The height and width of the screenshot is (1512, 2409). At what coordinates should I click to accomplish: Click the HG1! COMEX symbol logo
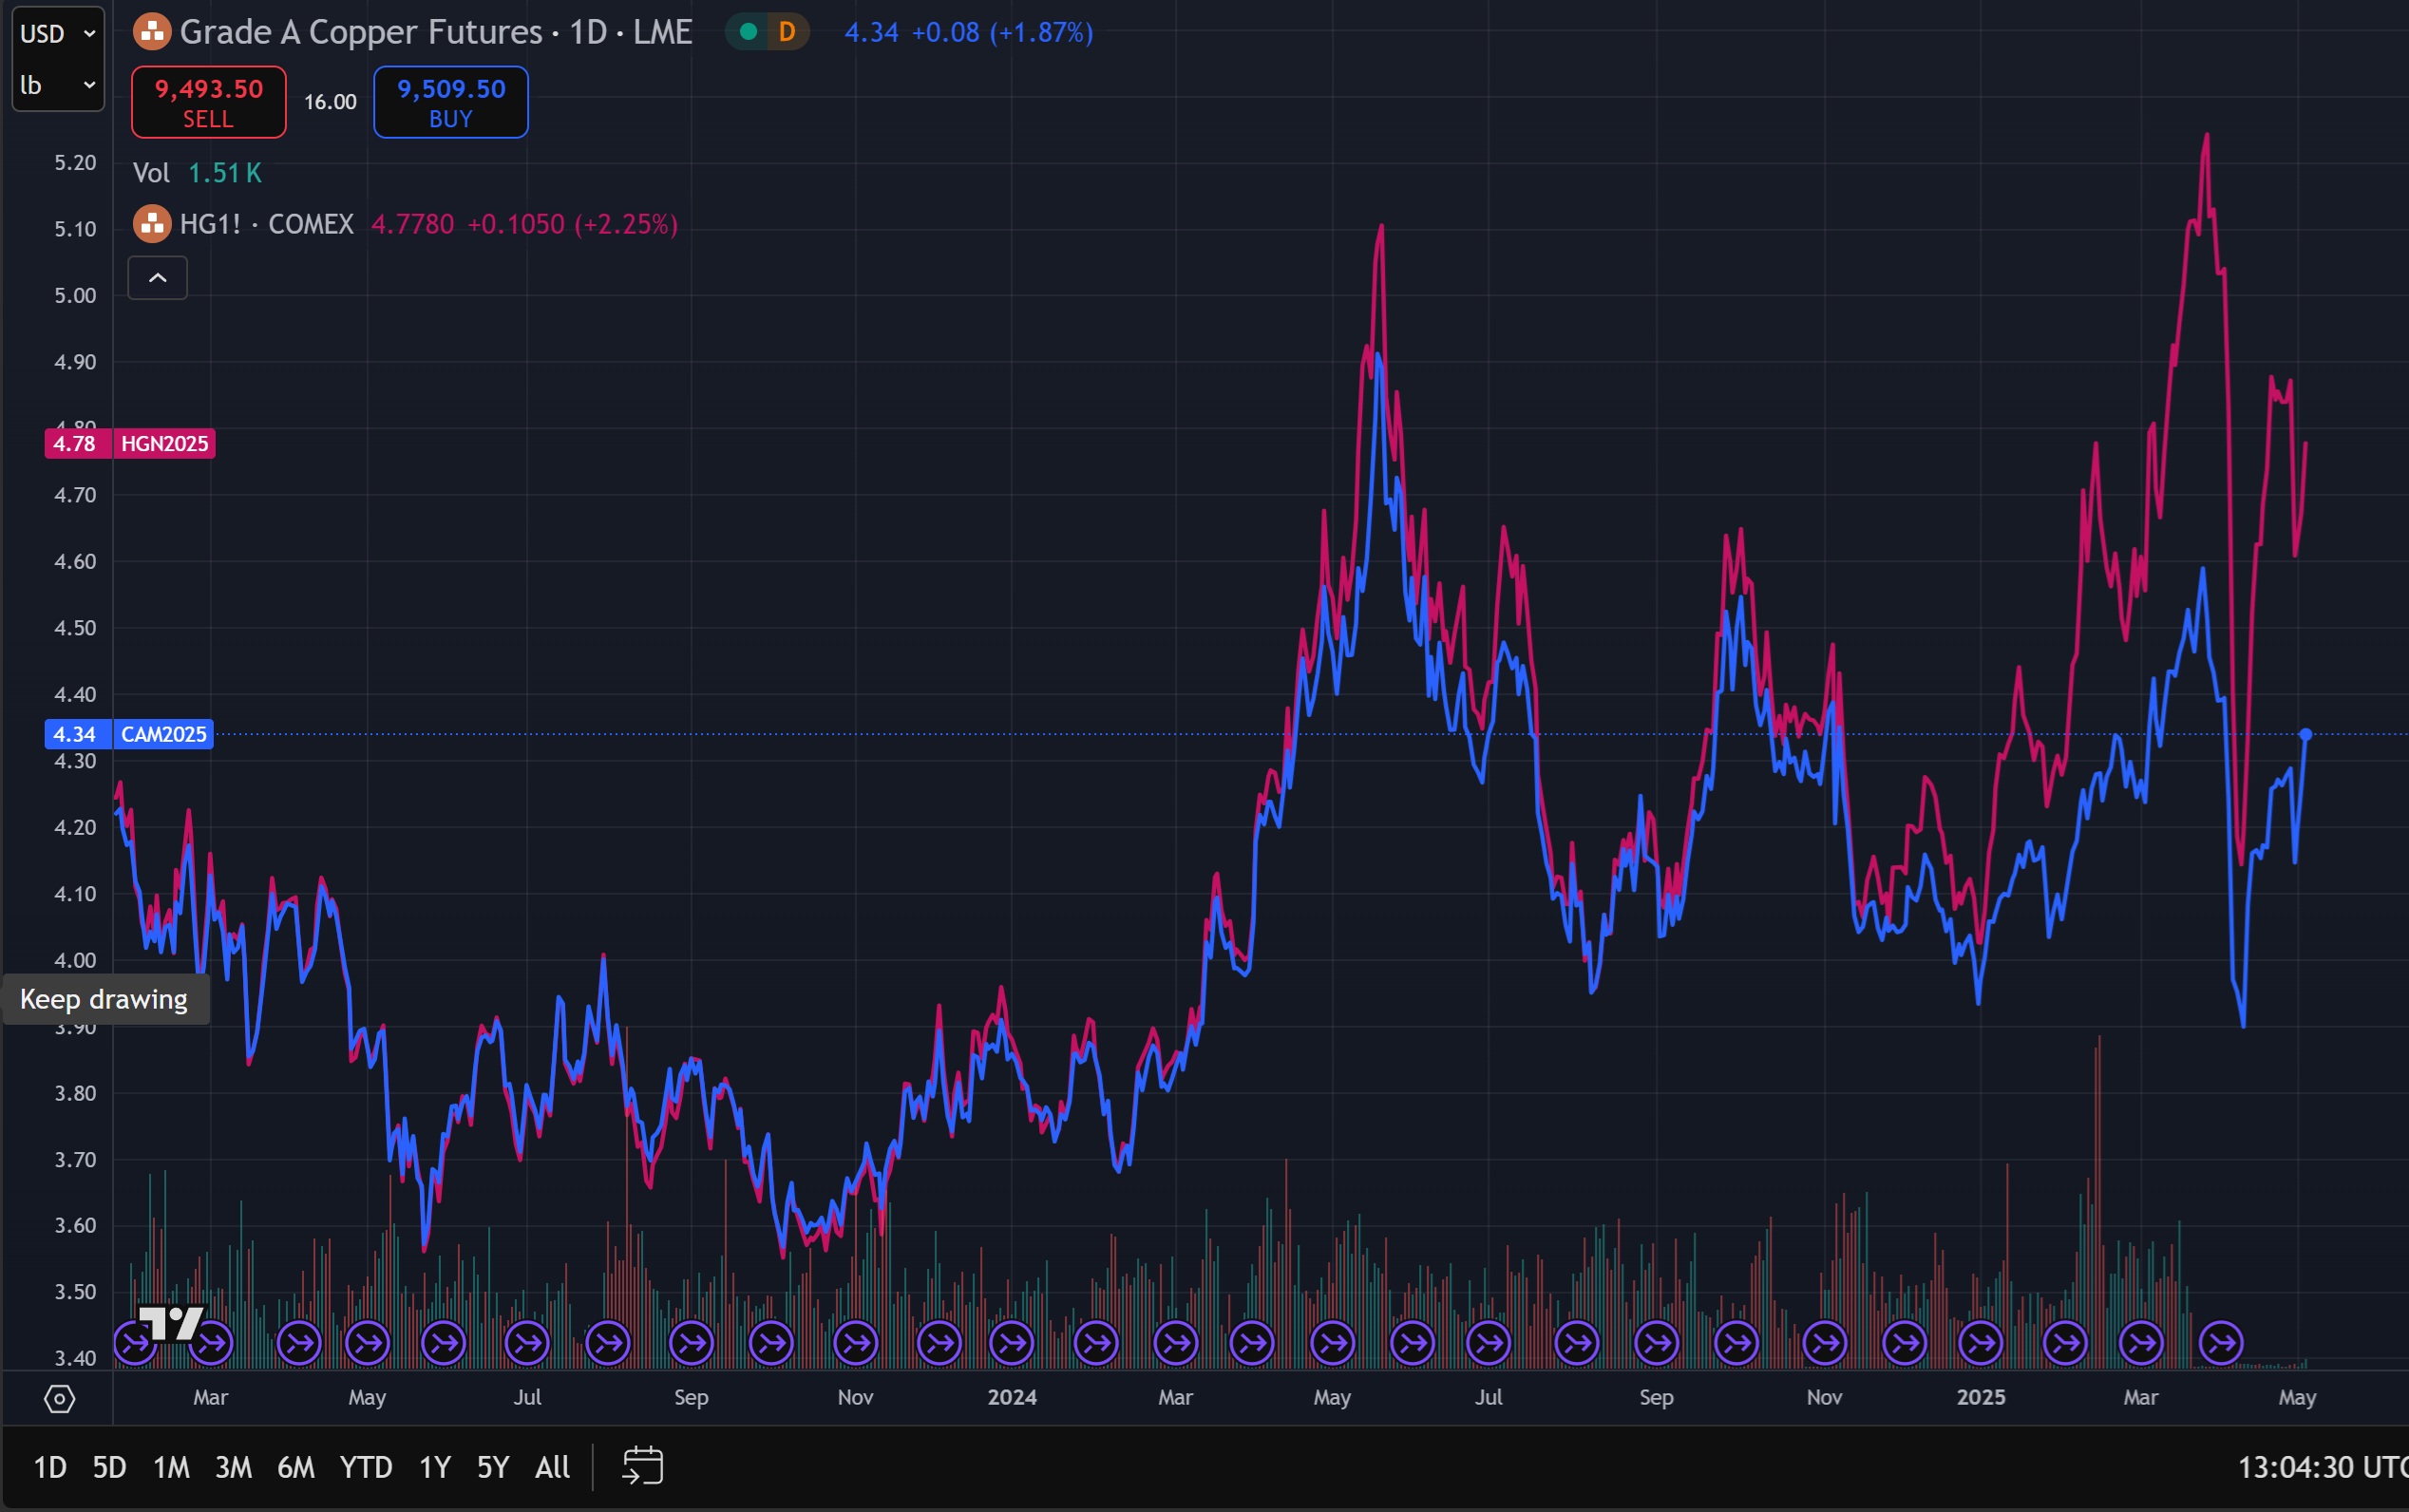click(x=152, y=224)
